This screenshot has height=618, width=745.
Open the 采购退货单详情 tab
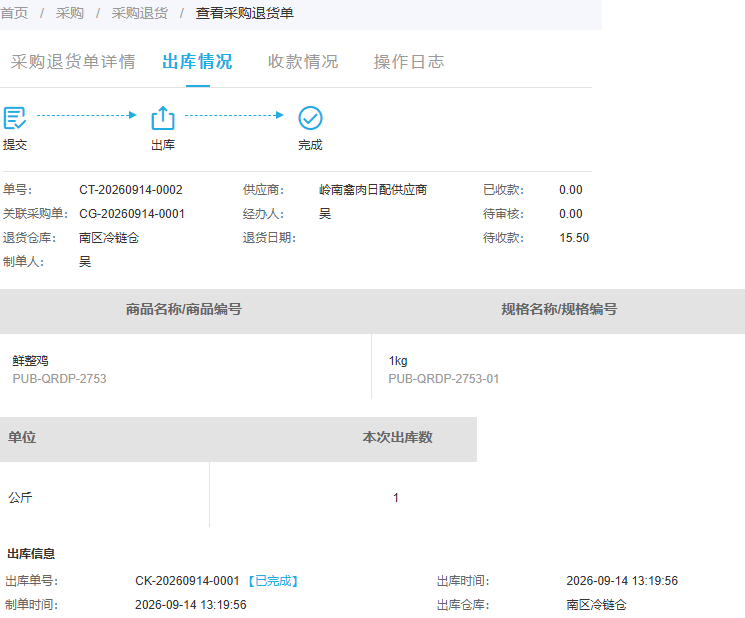point(73,62)
